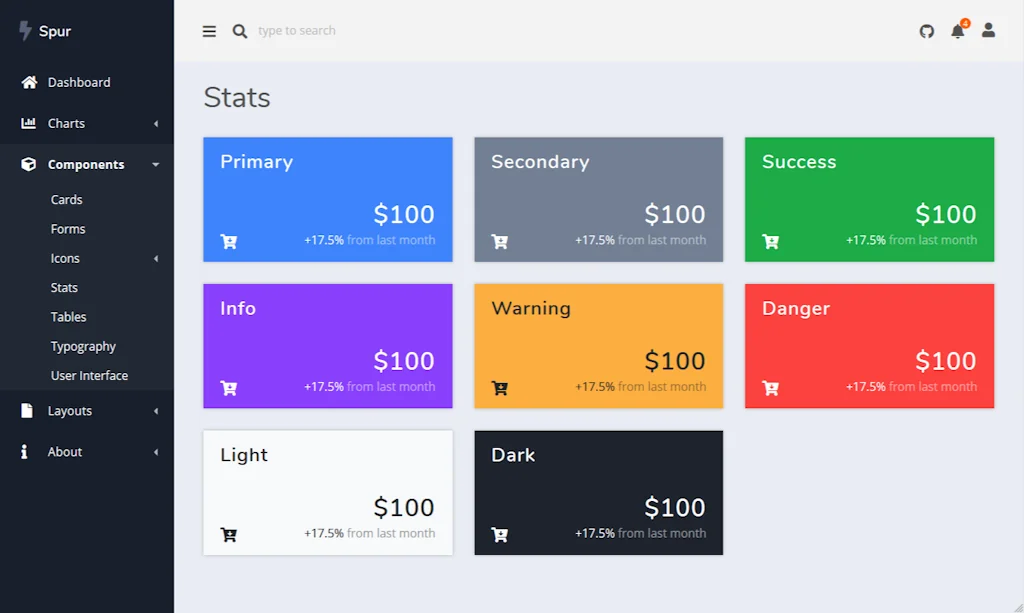Click the search input field
This screenshot has width=1024, height=613.
tap(300, 31)
